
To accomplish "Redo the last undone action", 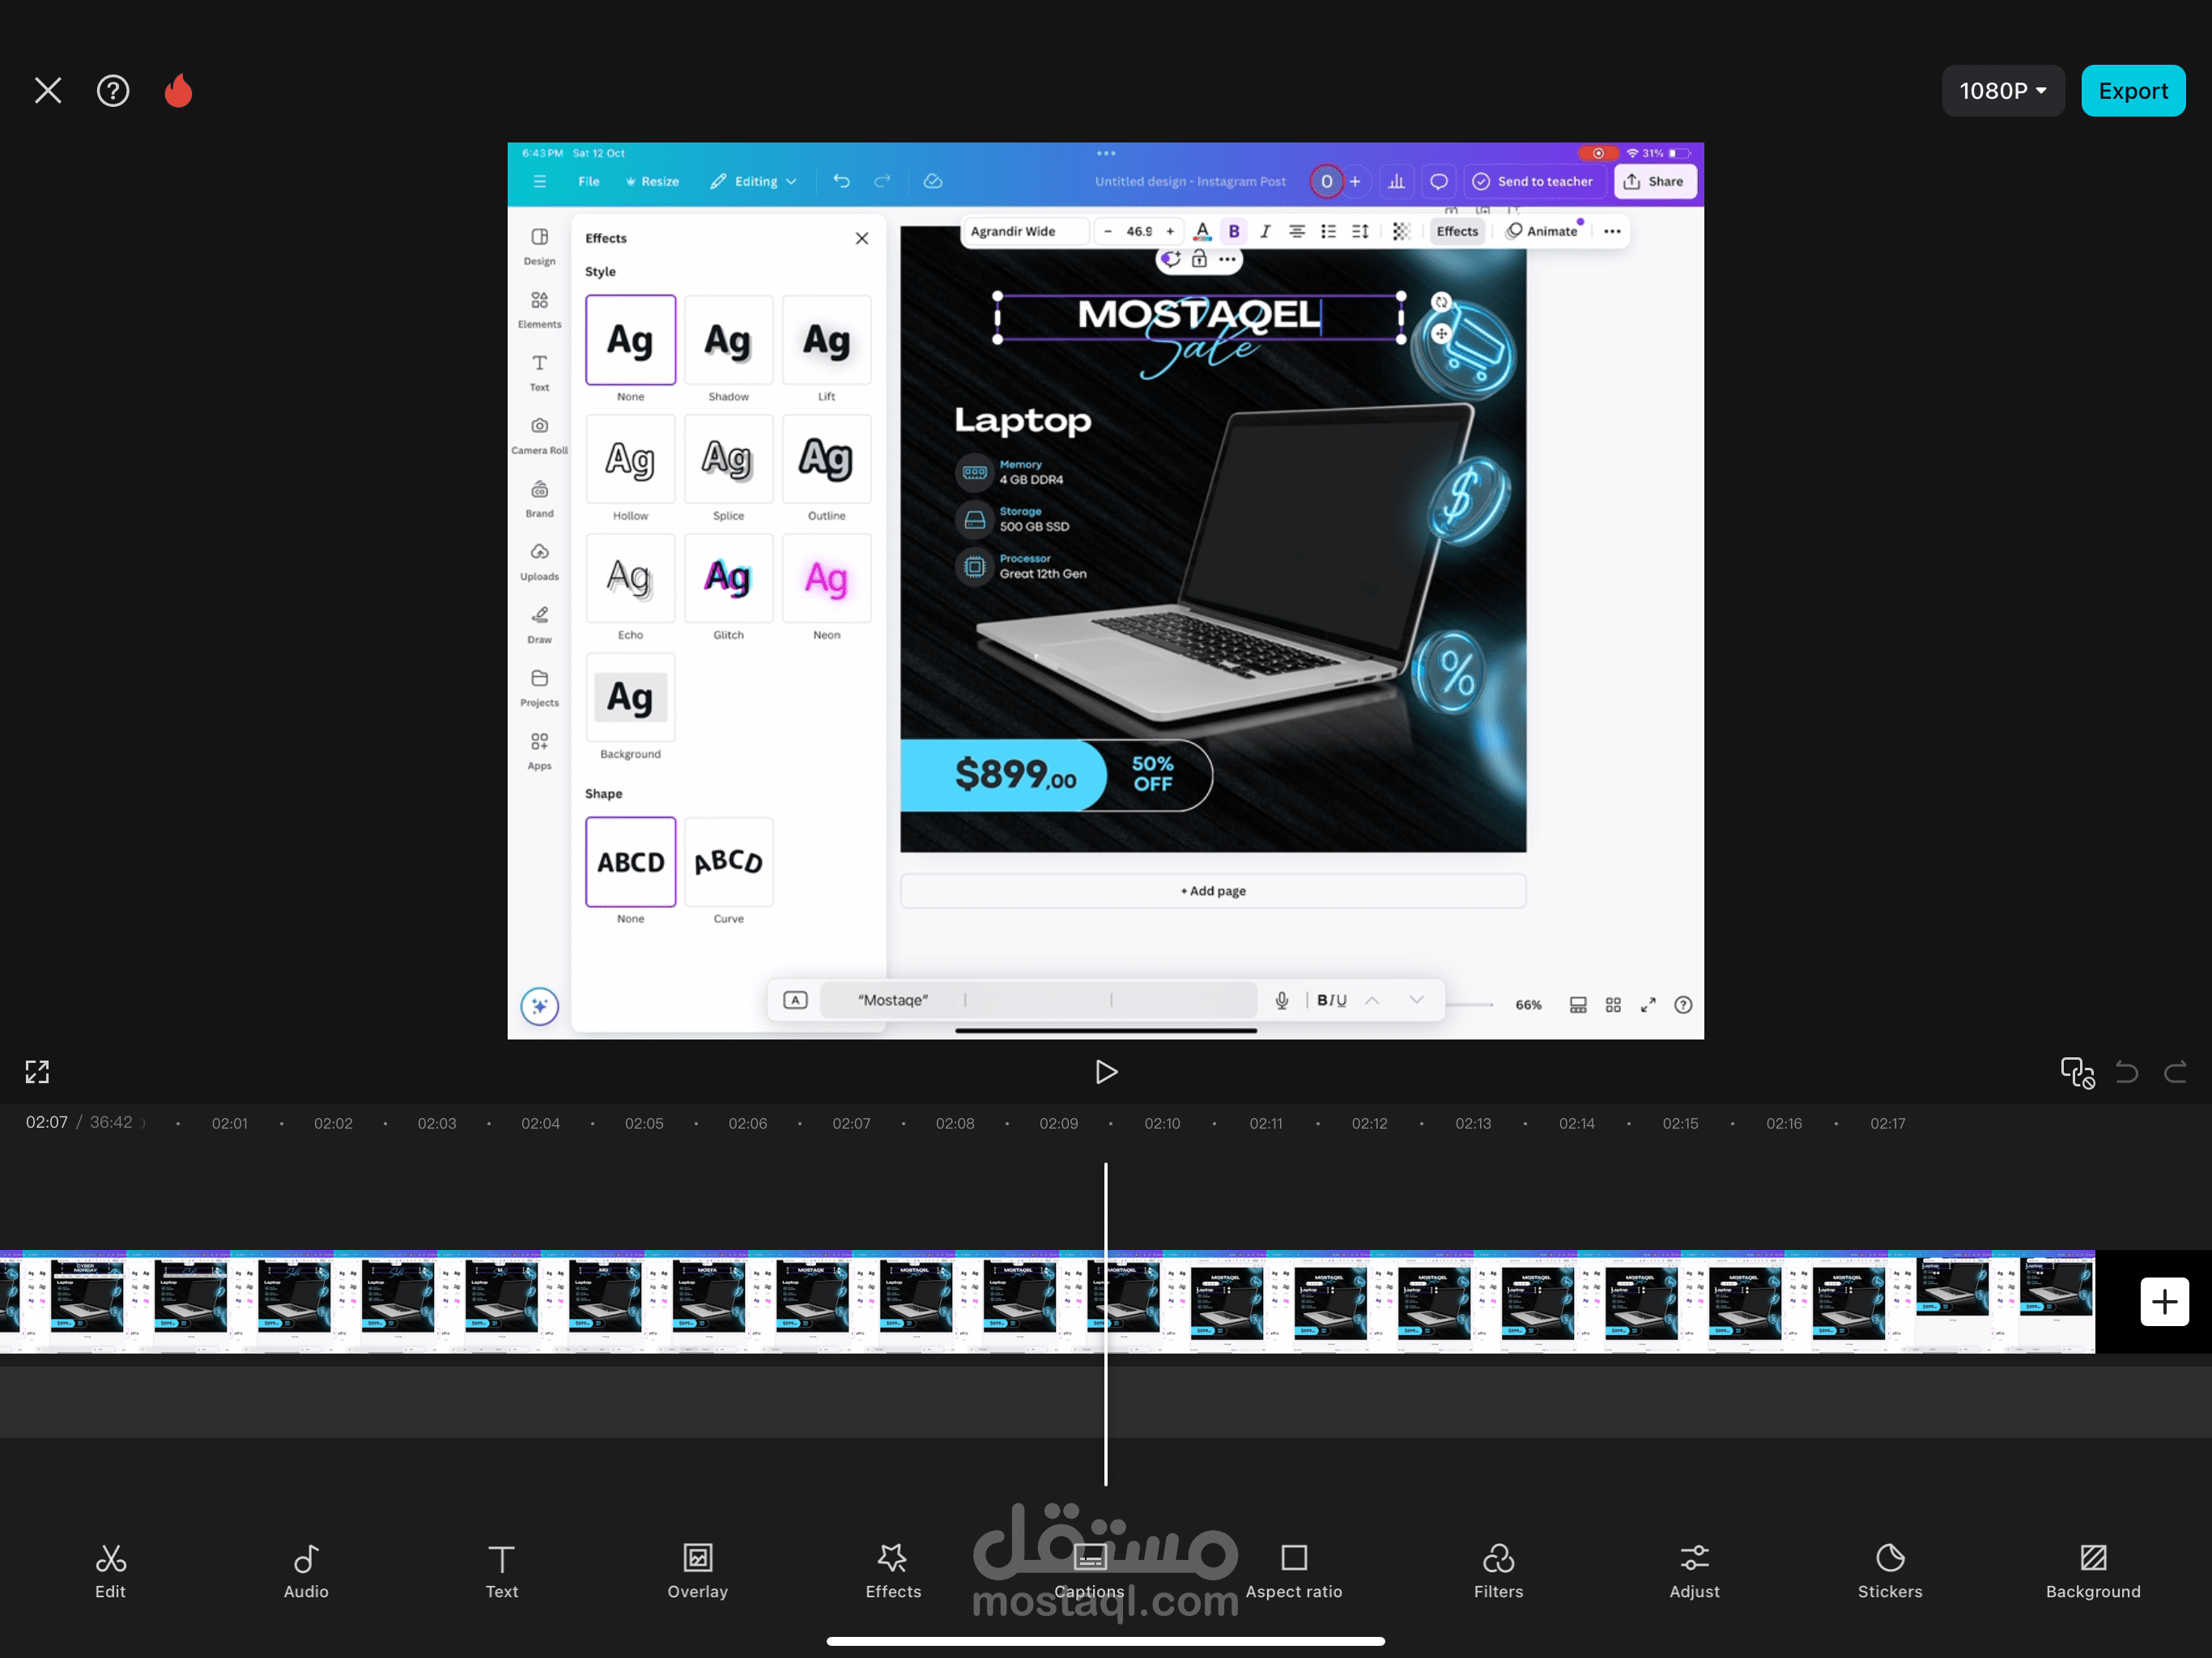I will [x=2174, y=1072].
